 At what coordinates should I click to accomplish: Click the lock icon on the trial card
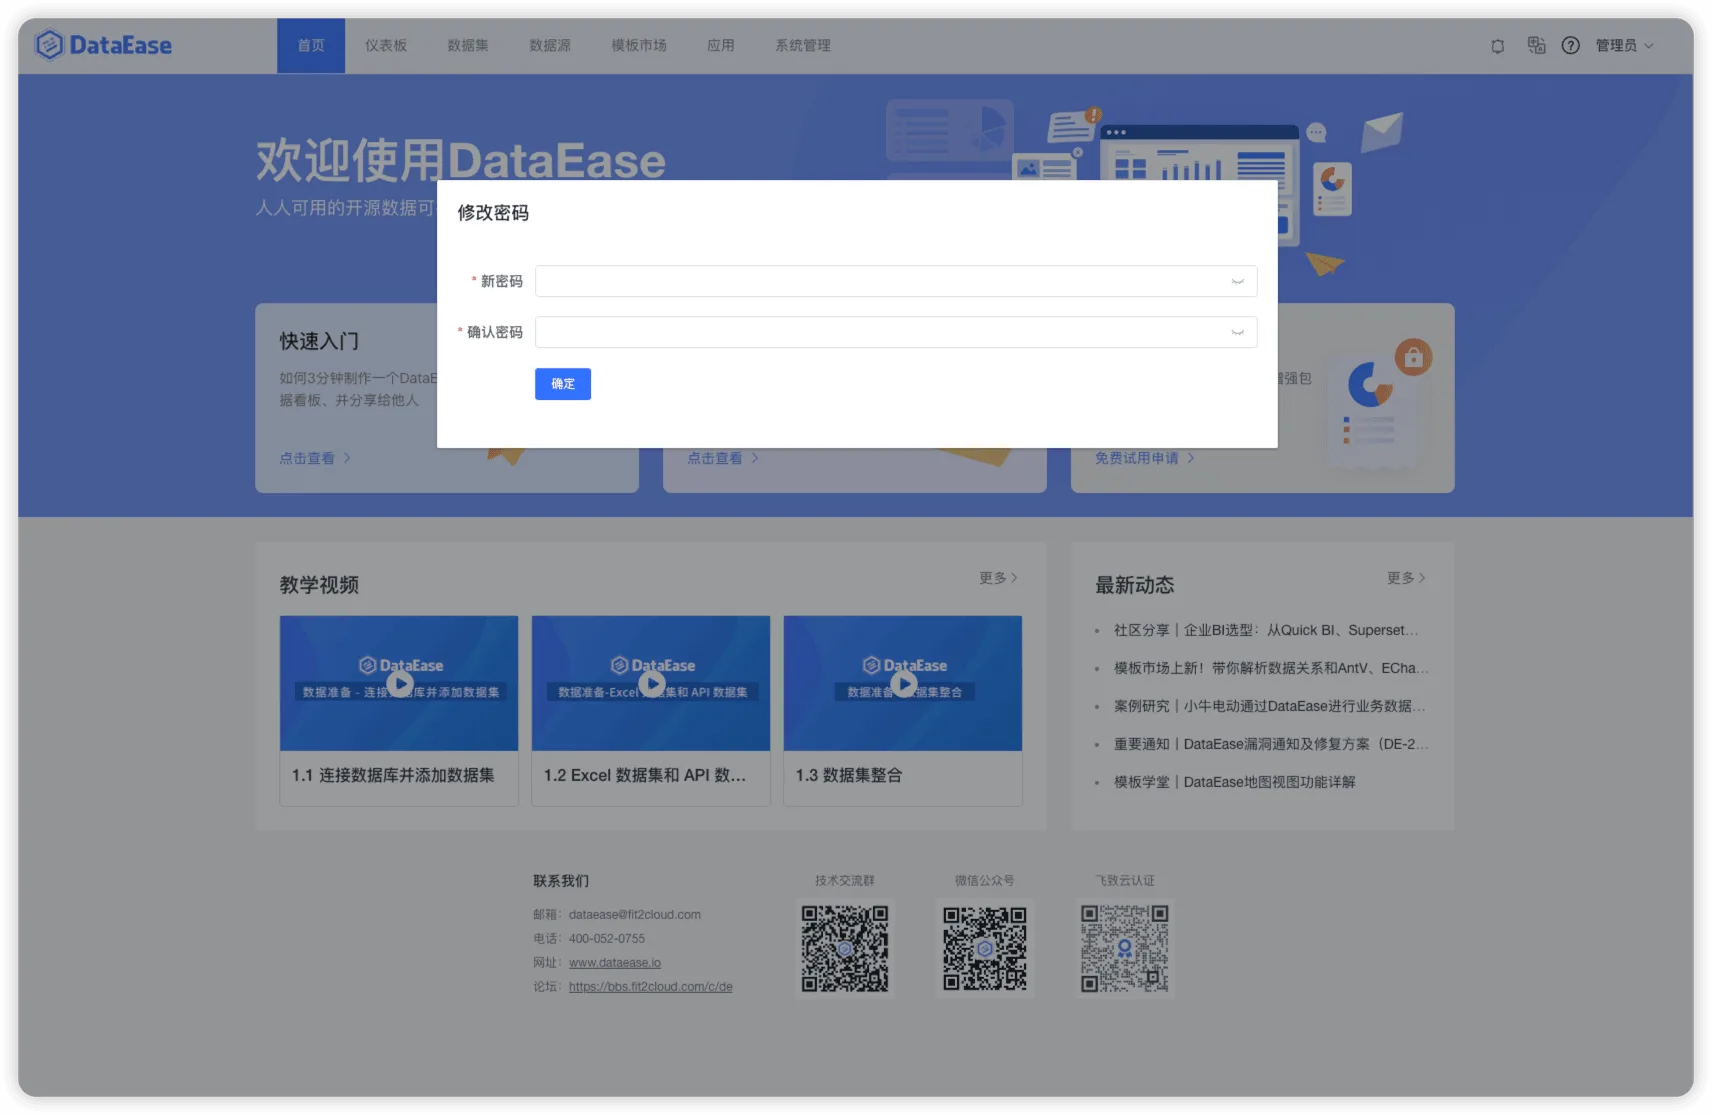(1413, 357)
